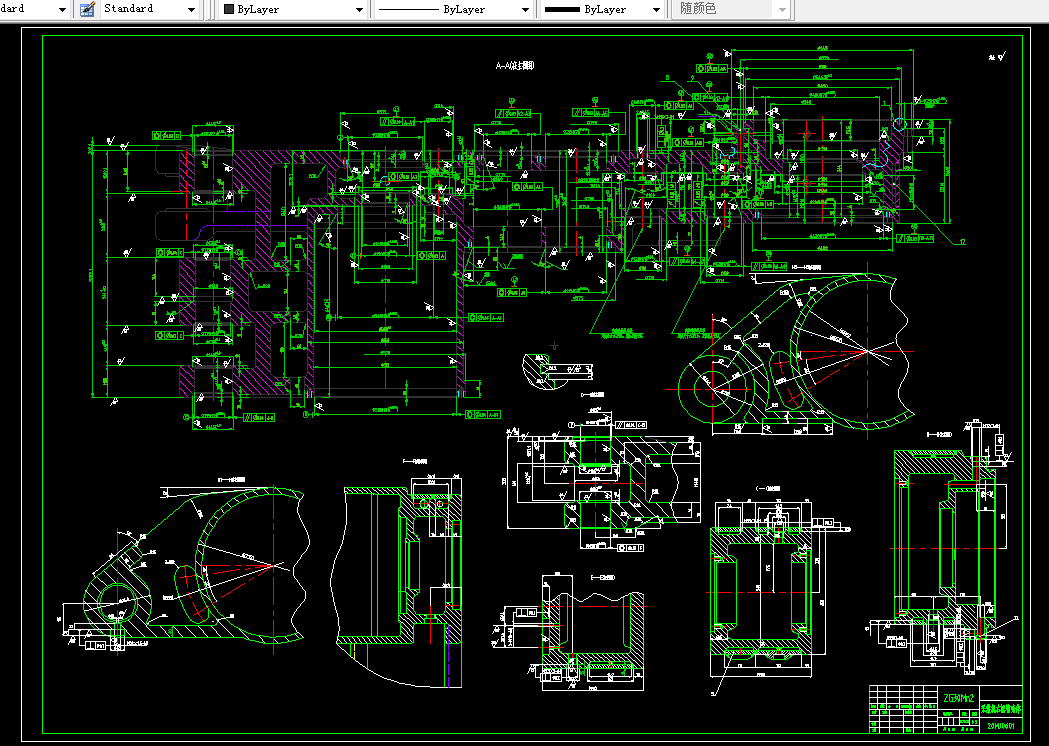Open the ByLayer color control dropdown
The height and width of the screenshot is (746, 1049).
293,9
